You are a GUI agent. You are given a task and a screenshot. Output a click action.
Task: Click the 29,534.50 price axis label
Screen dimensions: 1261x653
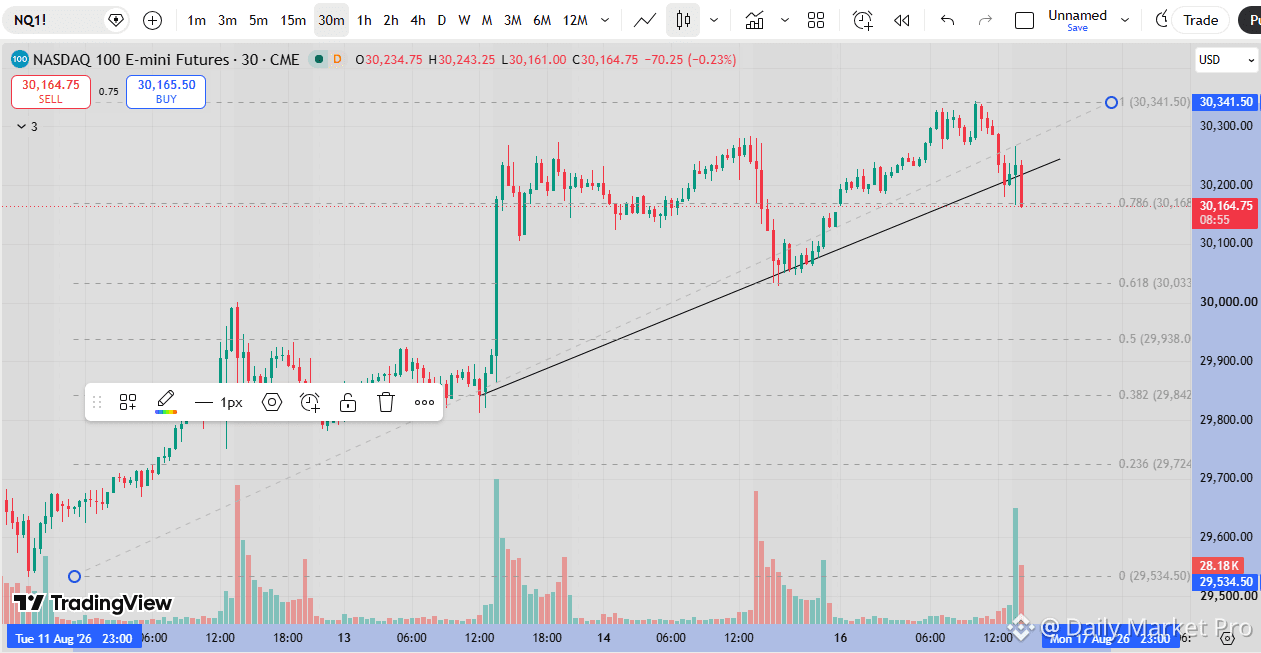1226,581
